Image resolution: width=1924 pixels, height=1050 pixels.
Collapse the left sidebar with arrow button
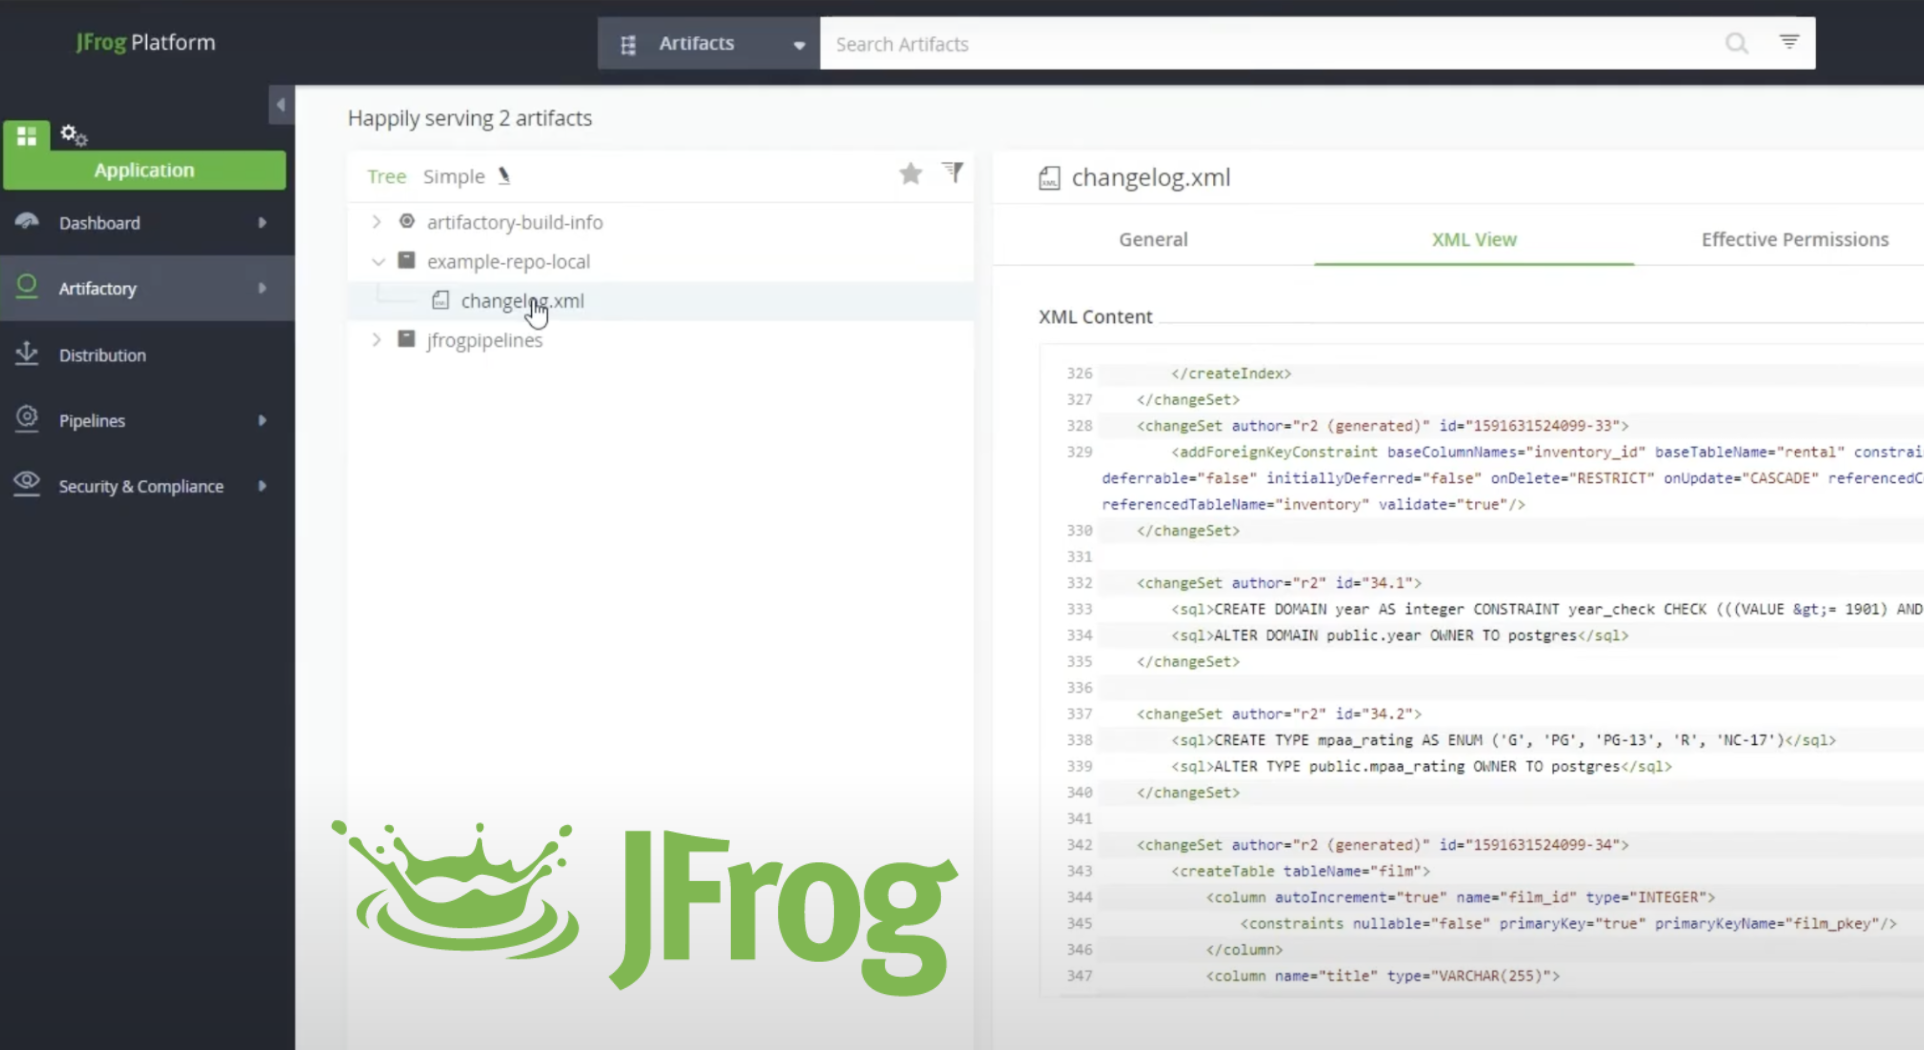tap(281, 104)
